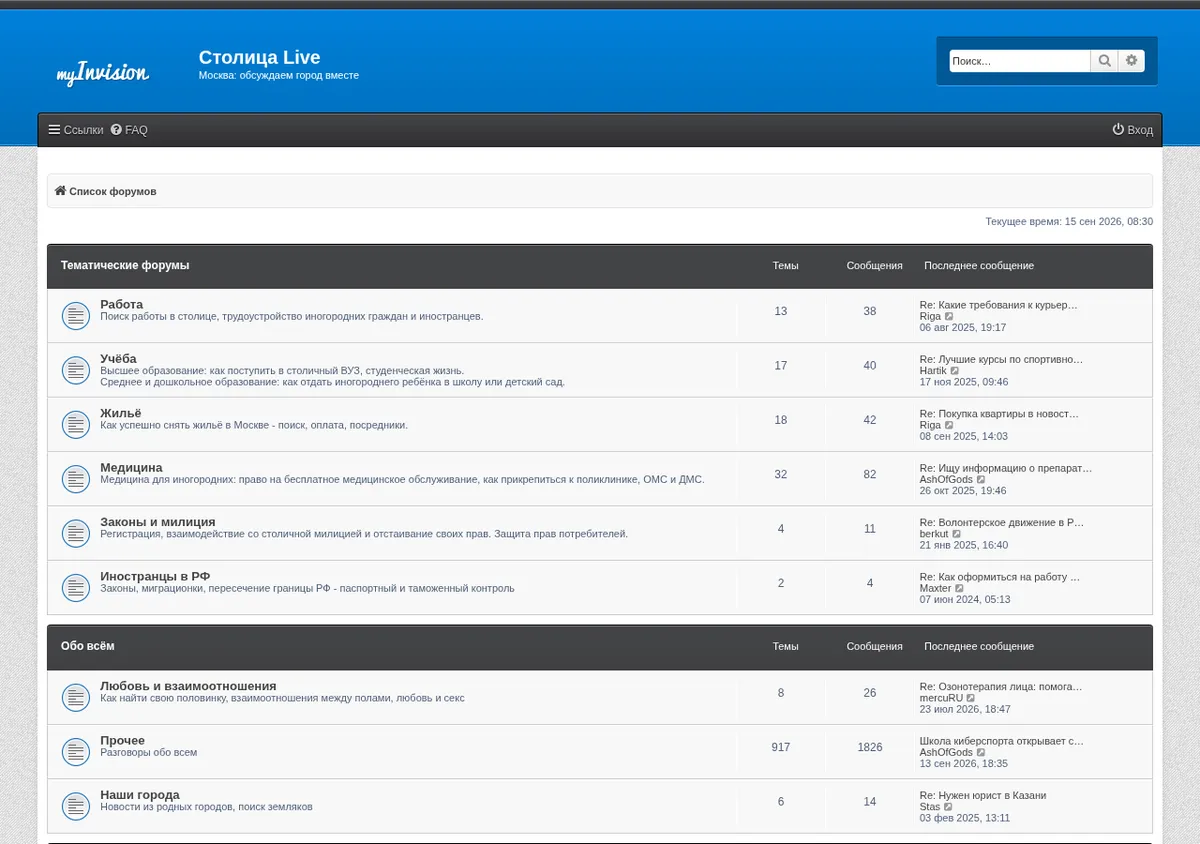1200x844 pixels.
Task: Open the Обо всём category header
Action: (88, 646)
